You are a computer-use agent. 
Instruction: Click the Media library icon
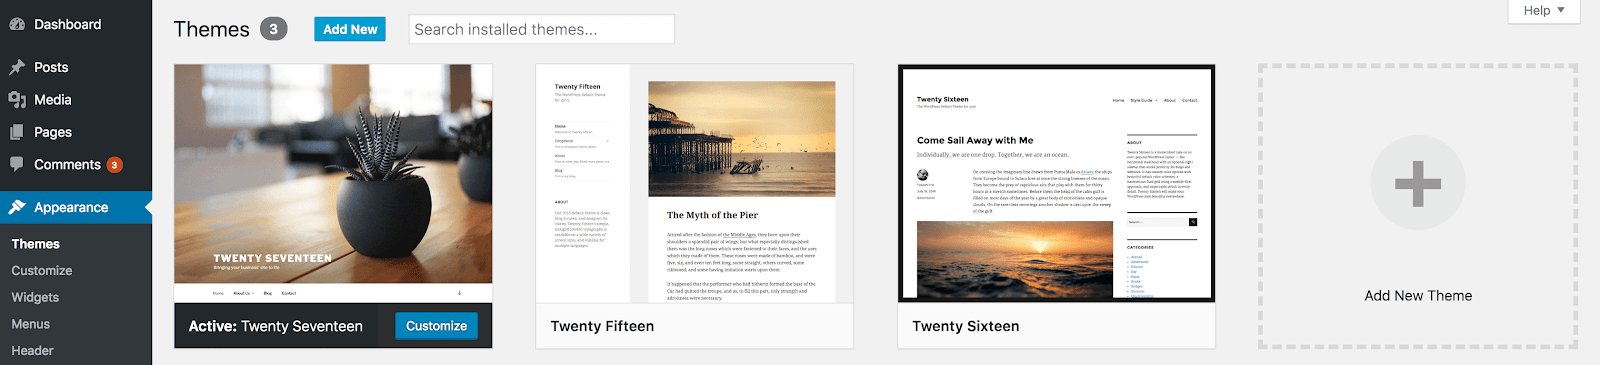17,100
